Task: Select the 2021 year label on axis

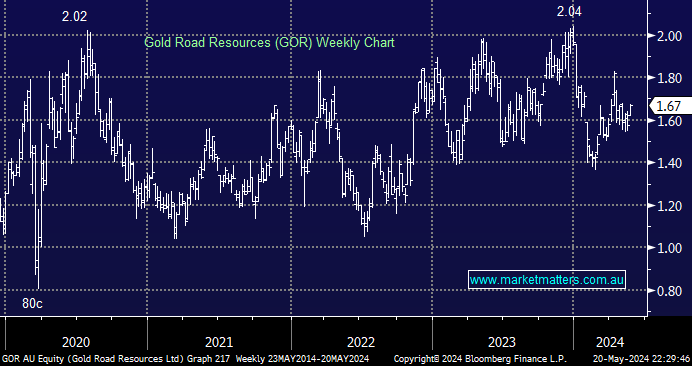Action: [219, 342]
